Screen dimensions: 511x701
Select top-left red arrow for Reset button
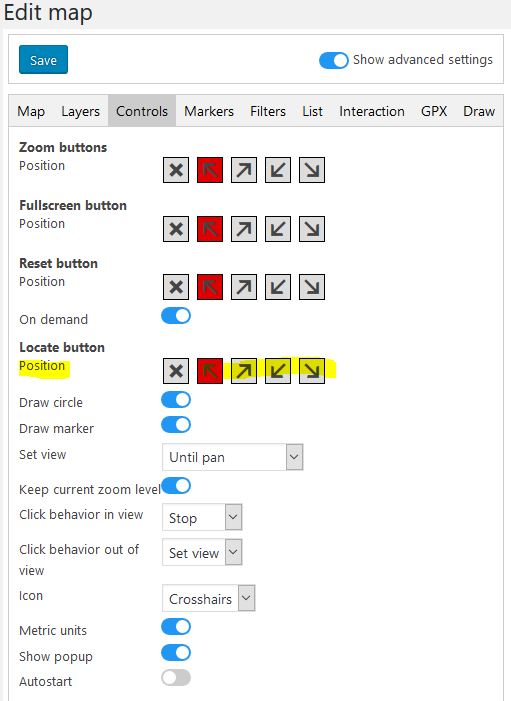210,287
